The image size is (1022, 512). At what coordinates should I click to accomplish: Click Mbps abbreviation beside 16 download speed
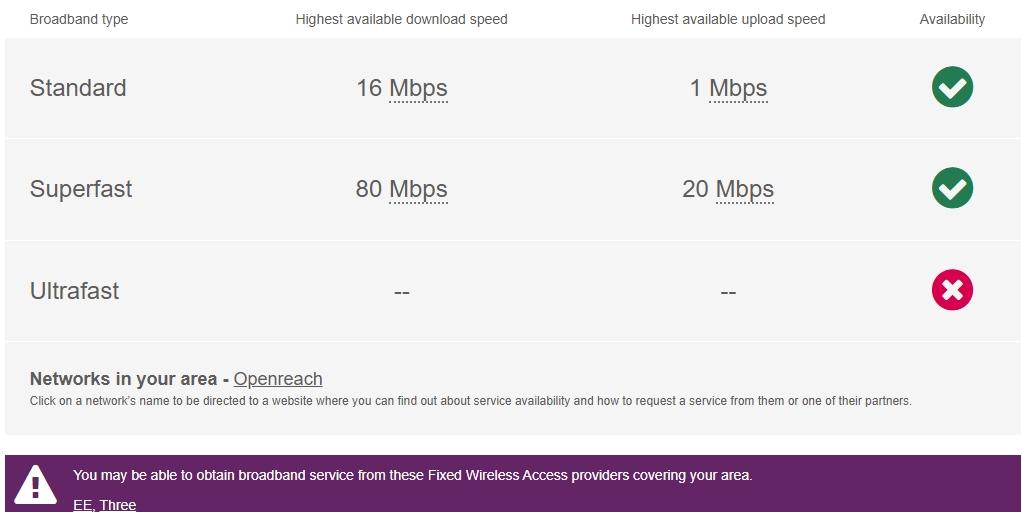(418, 88)
